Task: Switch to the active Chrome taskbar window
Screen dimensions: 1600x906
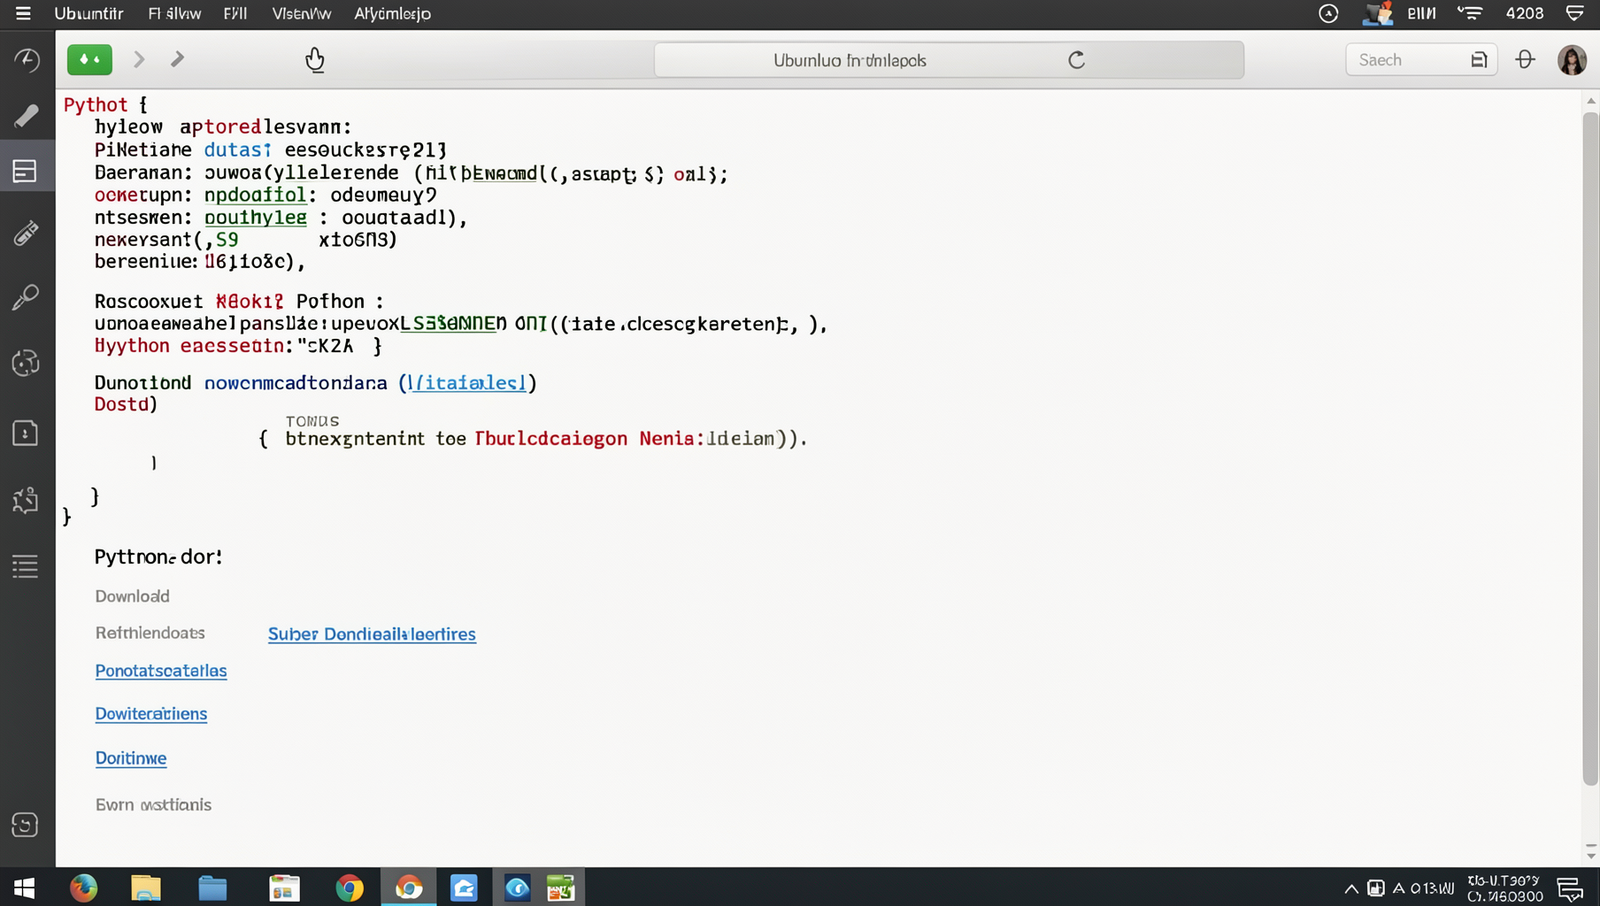Action: pyautogui.click(x=409, y=888)
